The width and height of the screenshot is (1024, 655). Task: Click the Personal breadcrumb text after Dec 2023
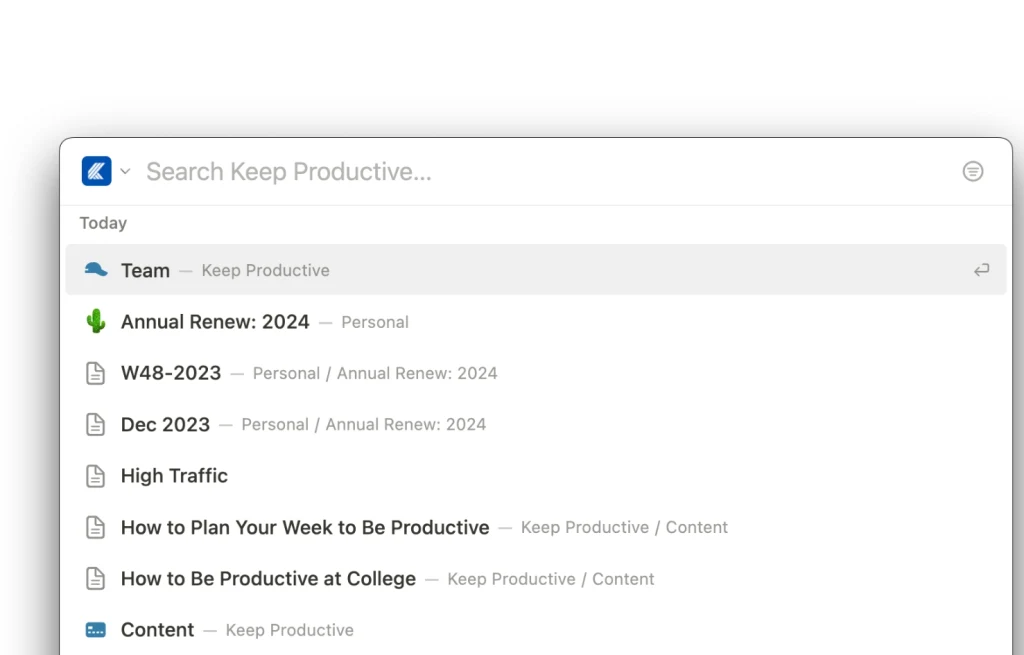(275, 424)
